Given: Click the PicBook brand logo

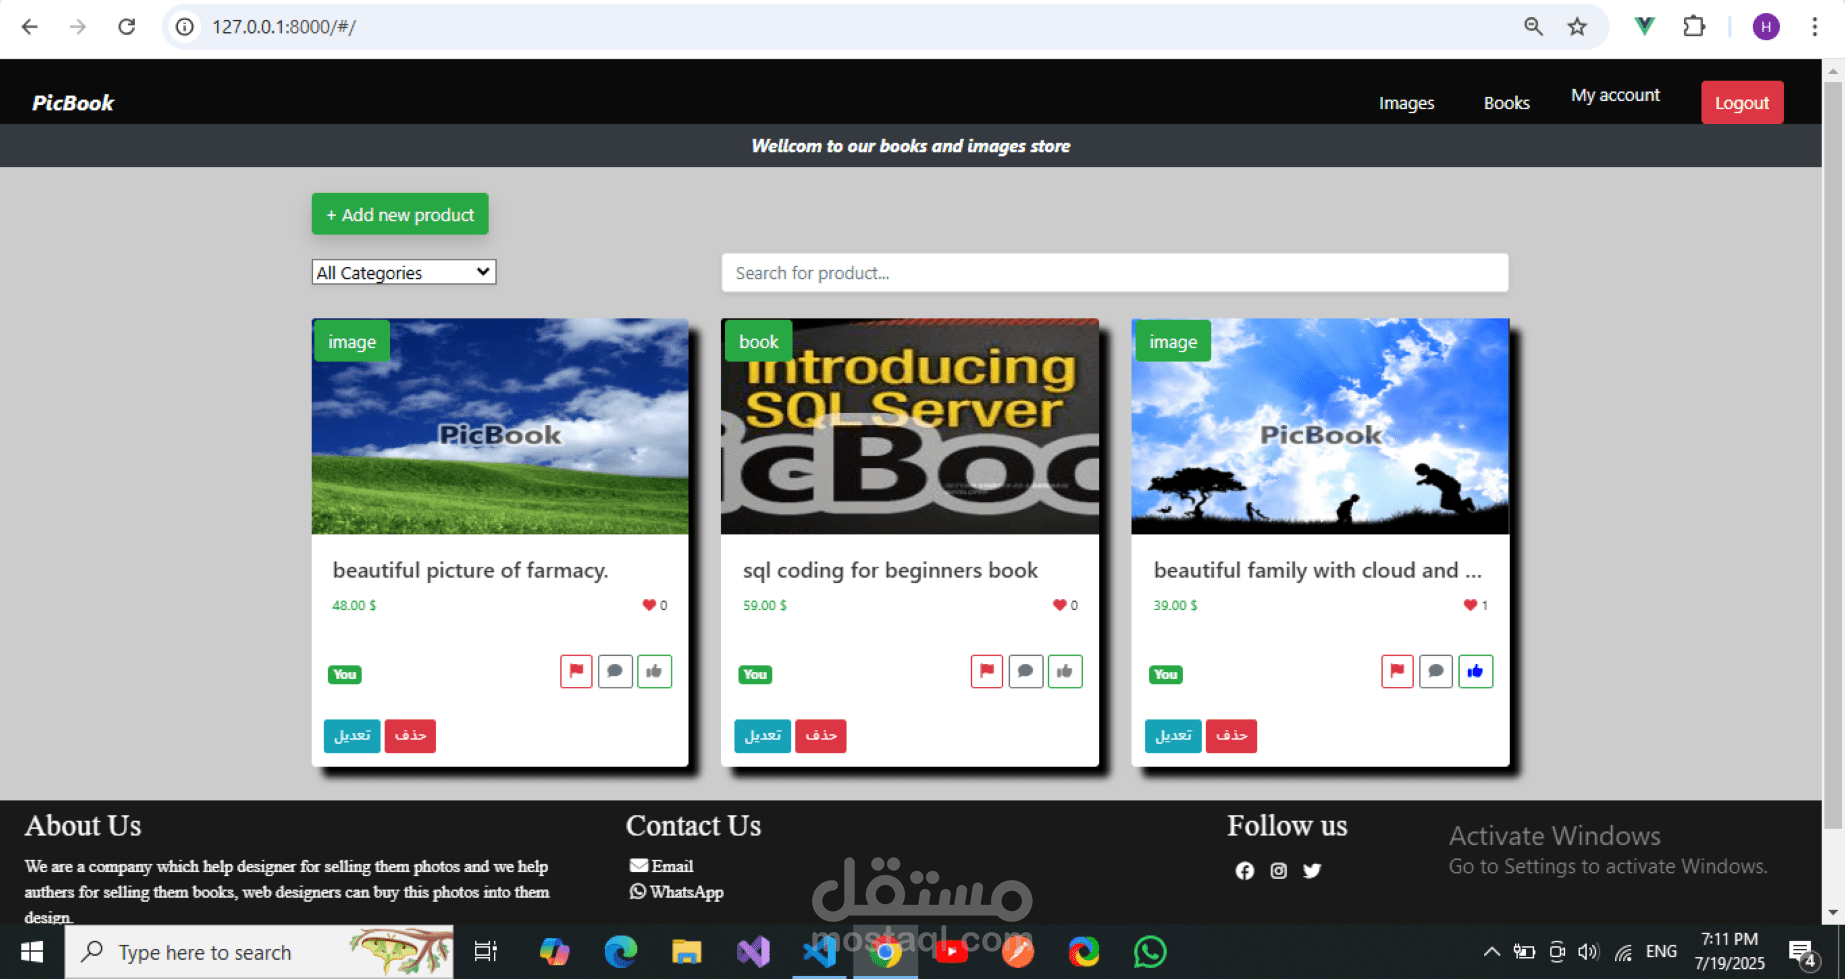Looking at the screenshot, I should coord(73,103).
